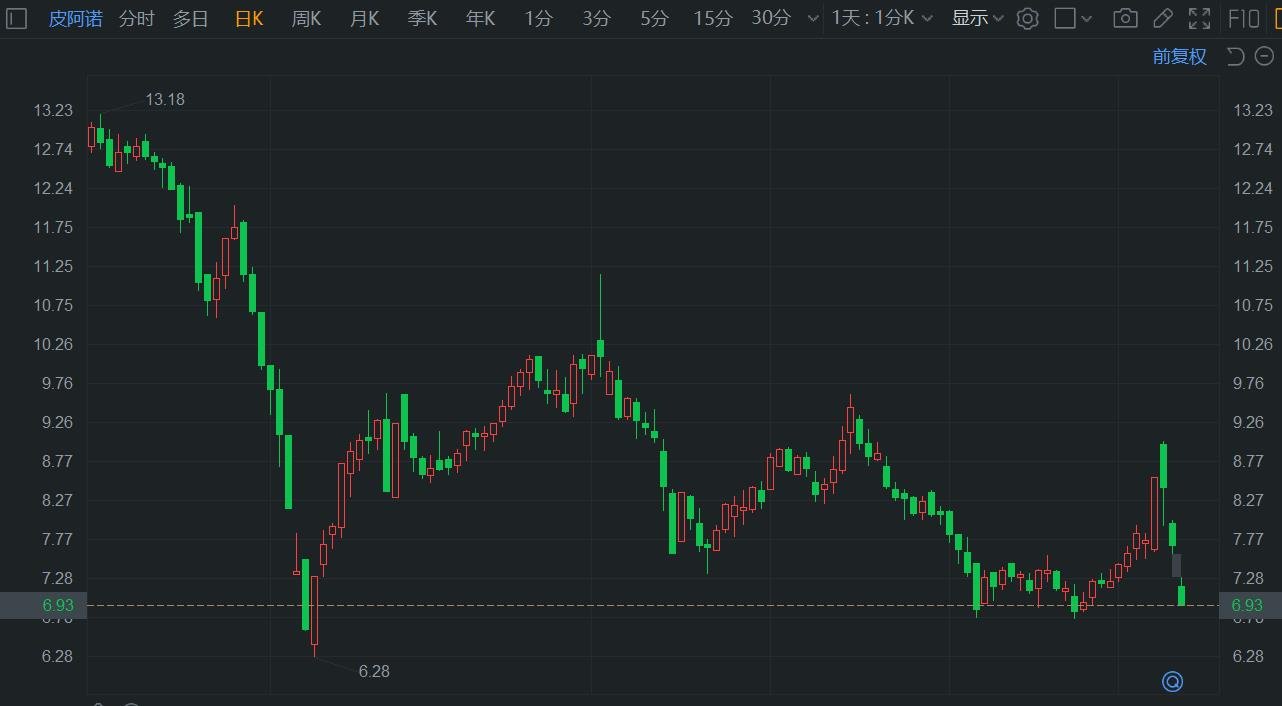The image size is (1282, 706).
Task: Click the undo arrow icon
Action: tap(1235, 56)
